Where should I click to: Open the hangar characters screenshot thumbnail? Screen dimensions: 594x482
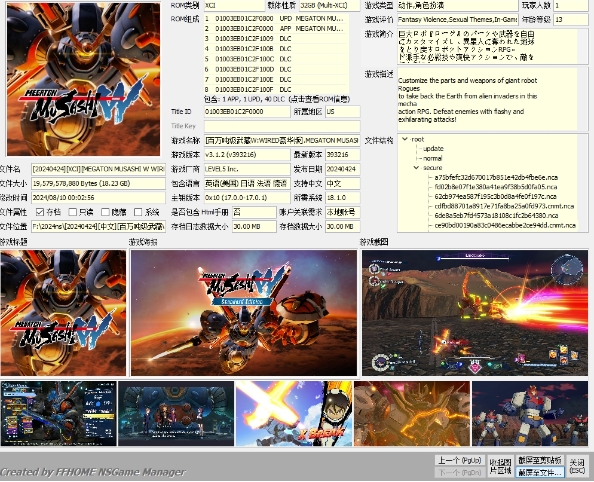tap(176, 413)
